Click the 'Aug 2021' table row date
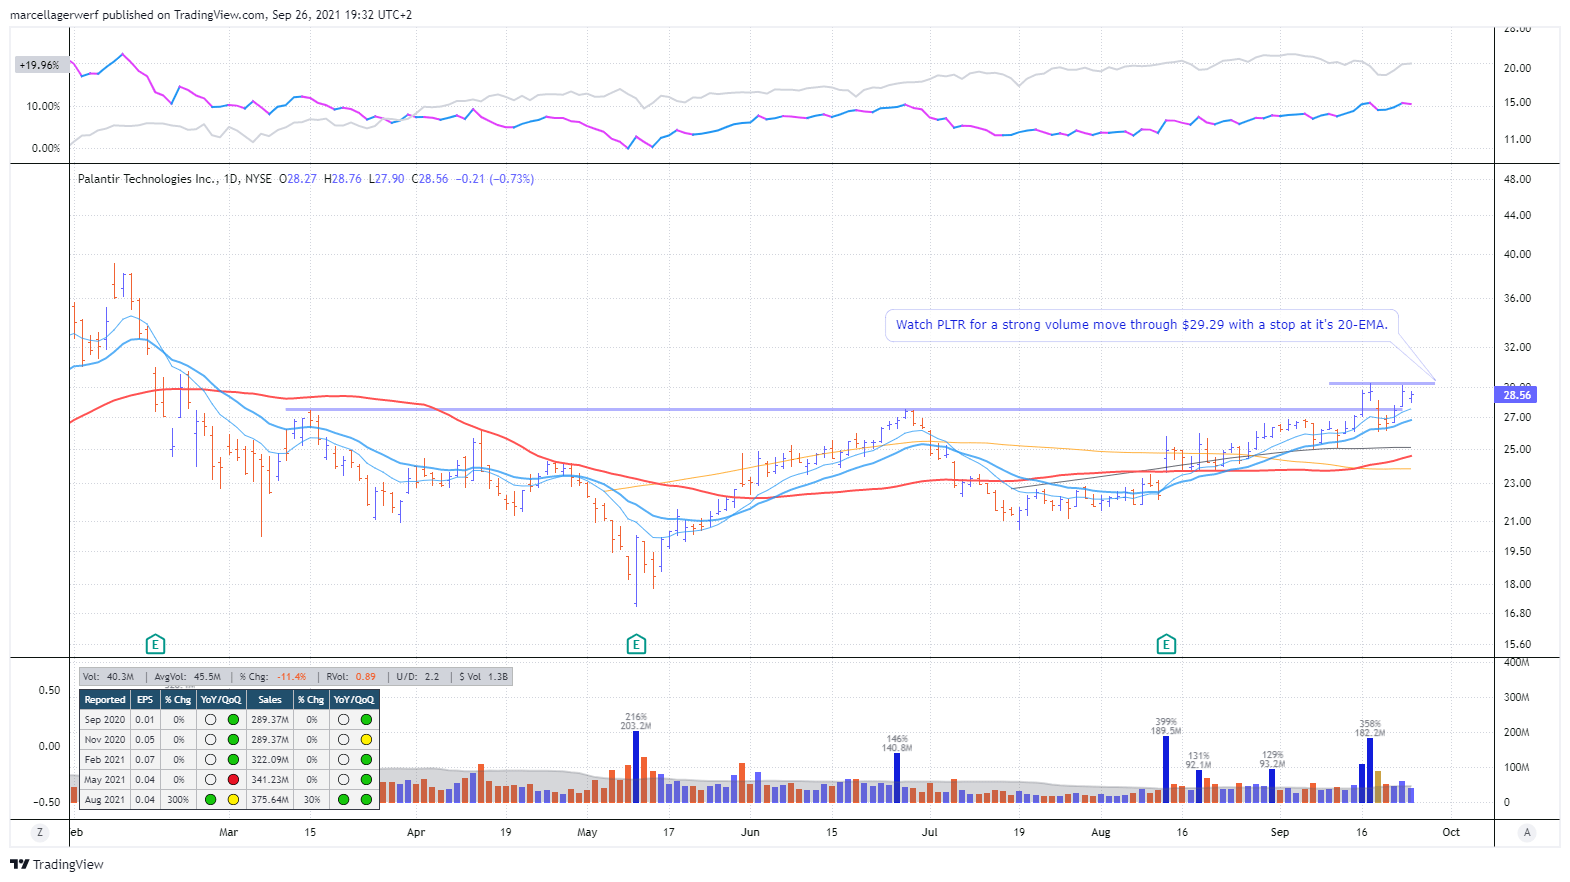 pos(105,800)
